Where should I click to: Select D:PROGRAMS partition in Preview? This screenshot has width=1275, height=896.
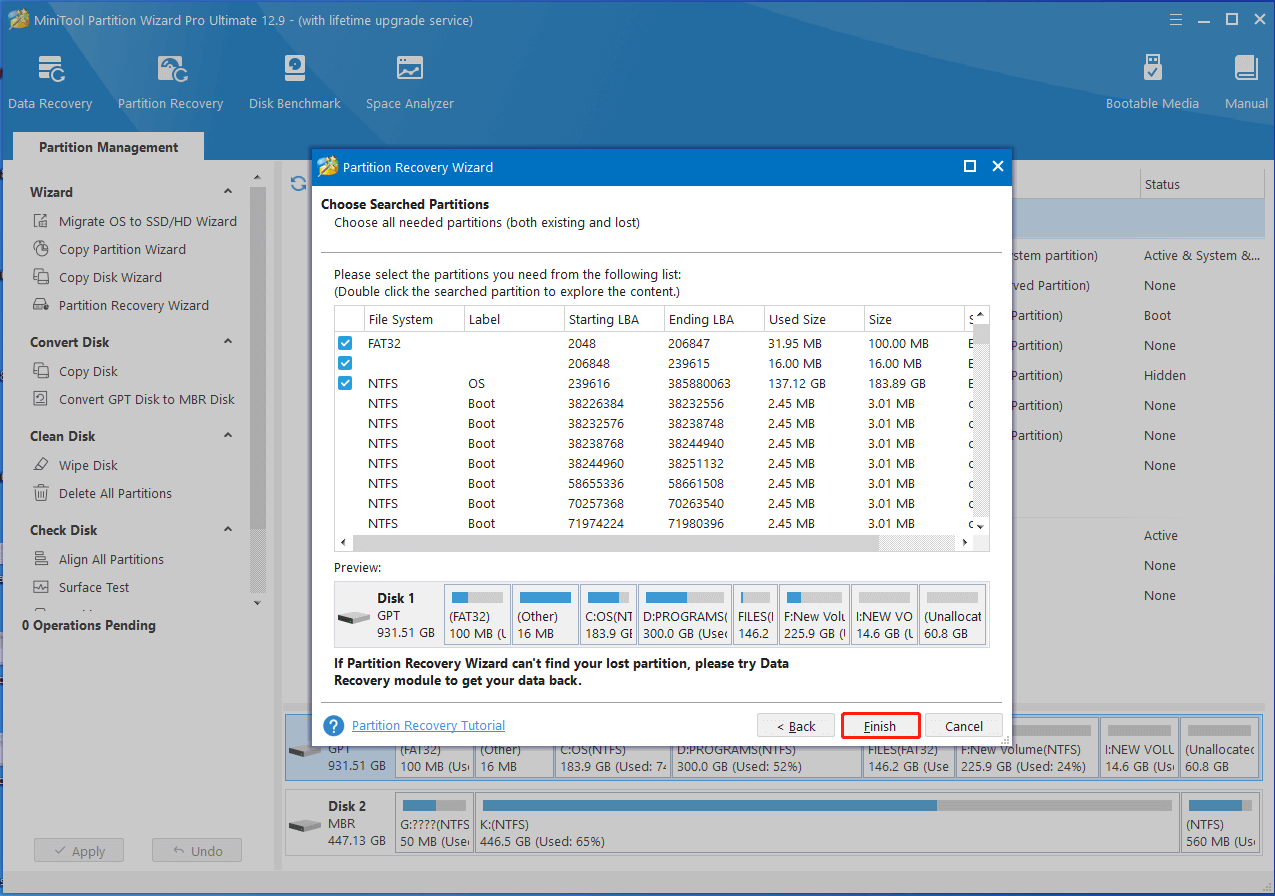pyautogui.click(x=685, y=615)
